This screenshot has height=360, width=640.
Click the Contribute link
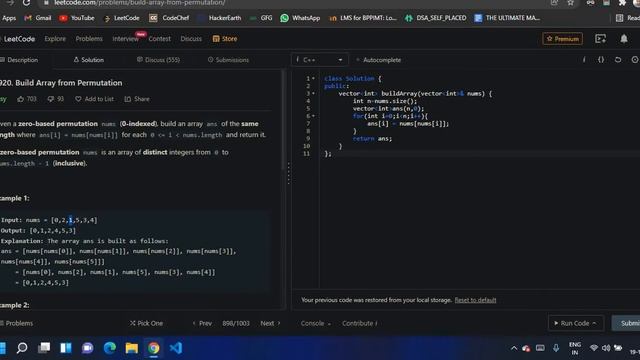click(x=360, y=323)
